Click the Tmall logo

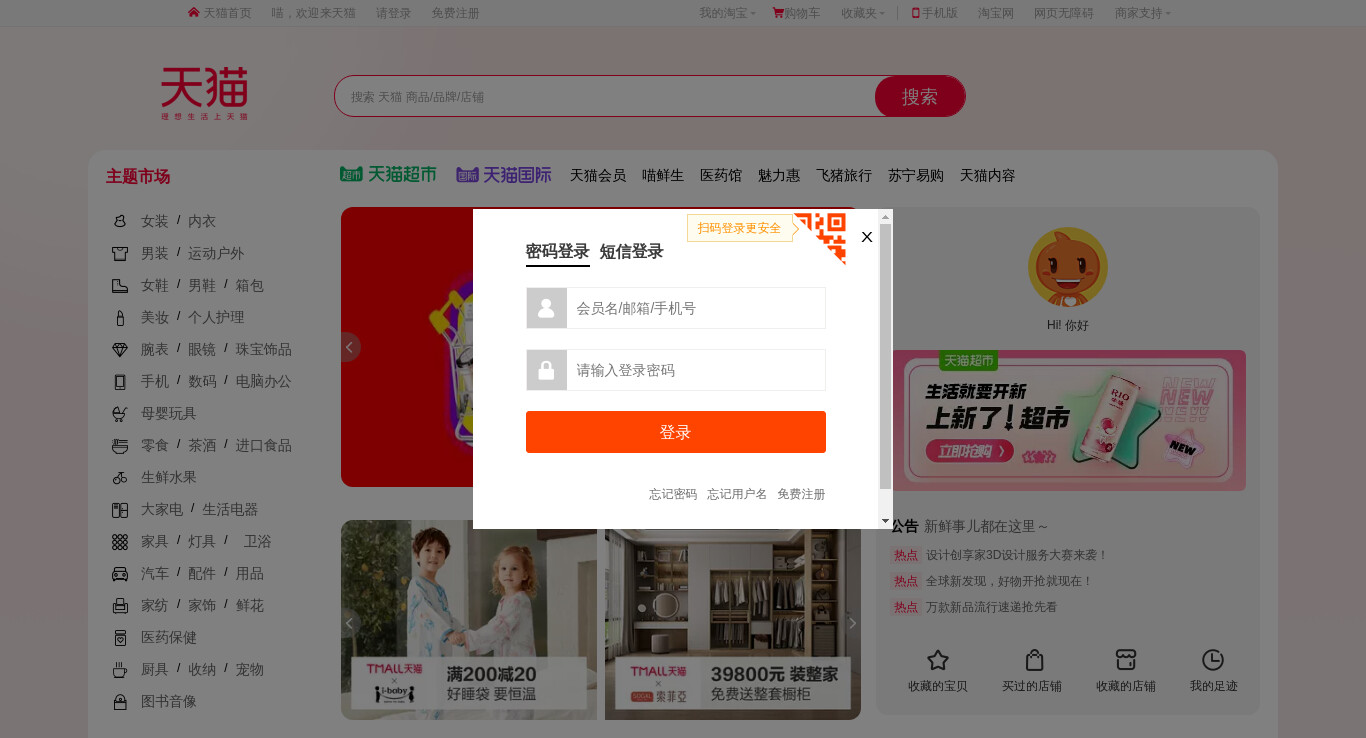204,93
